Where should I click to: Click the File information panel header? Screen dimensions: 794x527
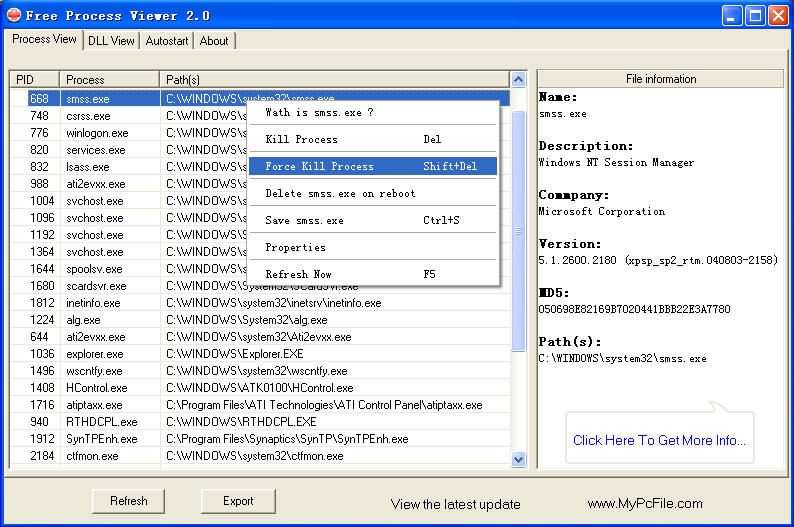(x=660, y=79)
